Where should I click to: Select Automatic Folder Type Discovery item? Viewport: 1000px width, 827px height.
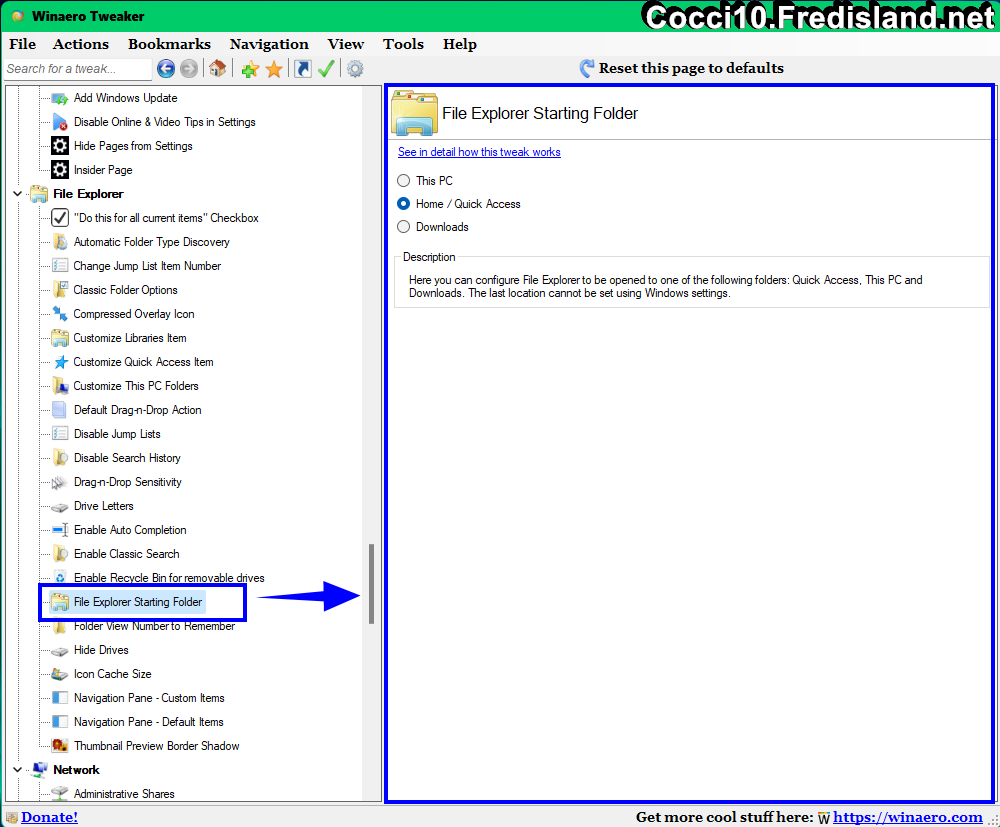[151, 242]
